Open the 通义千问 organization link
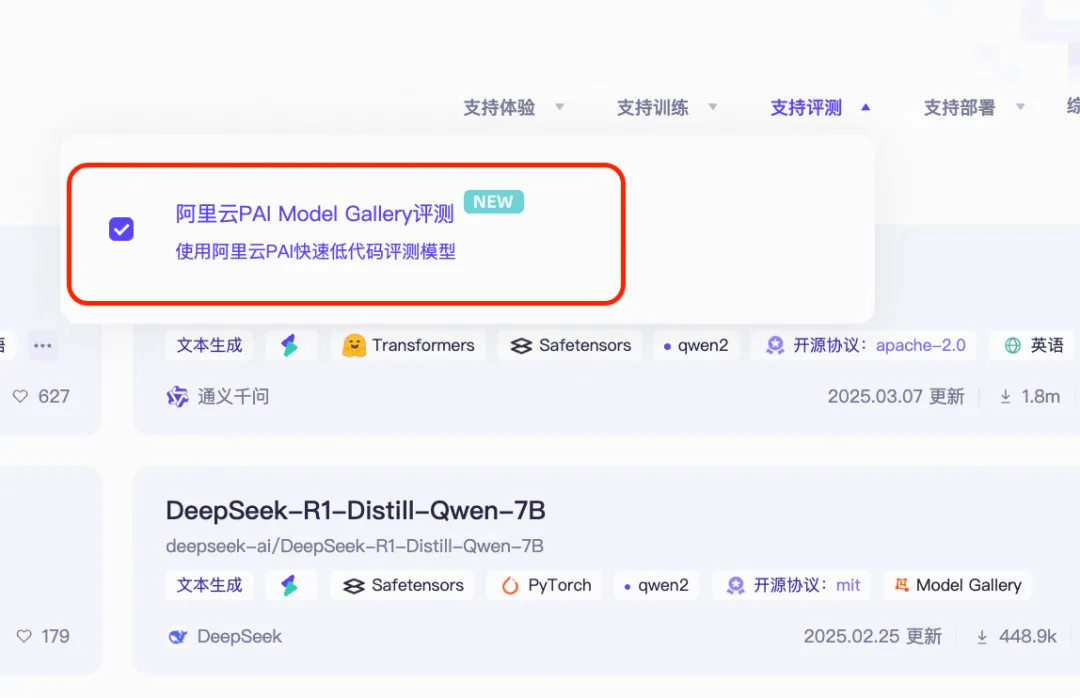1080x698 pixels. [233, 397]
